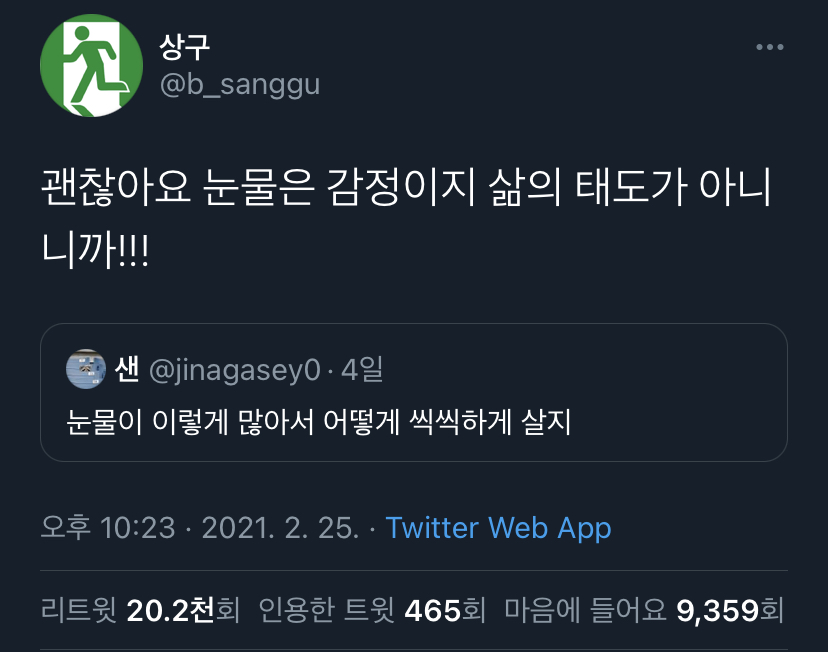The image size is (828, 652).
Task: Click the Twitter Web App source link
Action: click(x=498, y=528)
